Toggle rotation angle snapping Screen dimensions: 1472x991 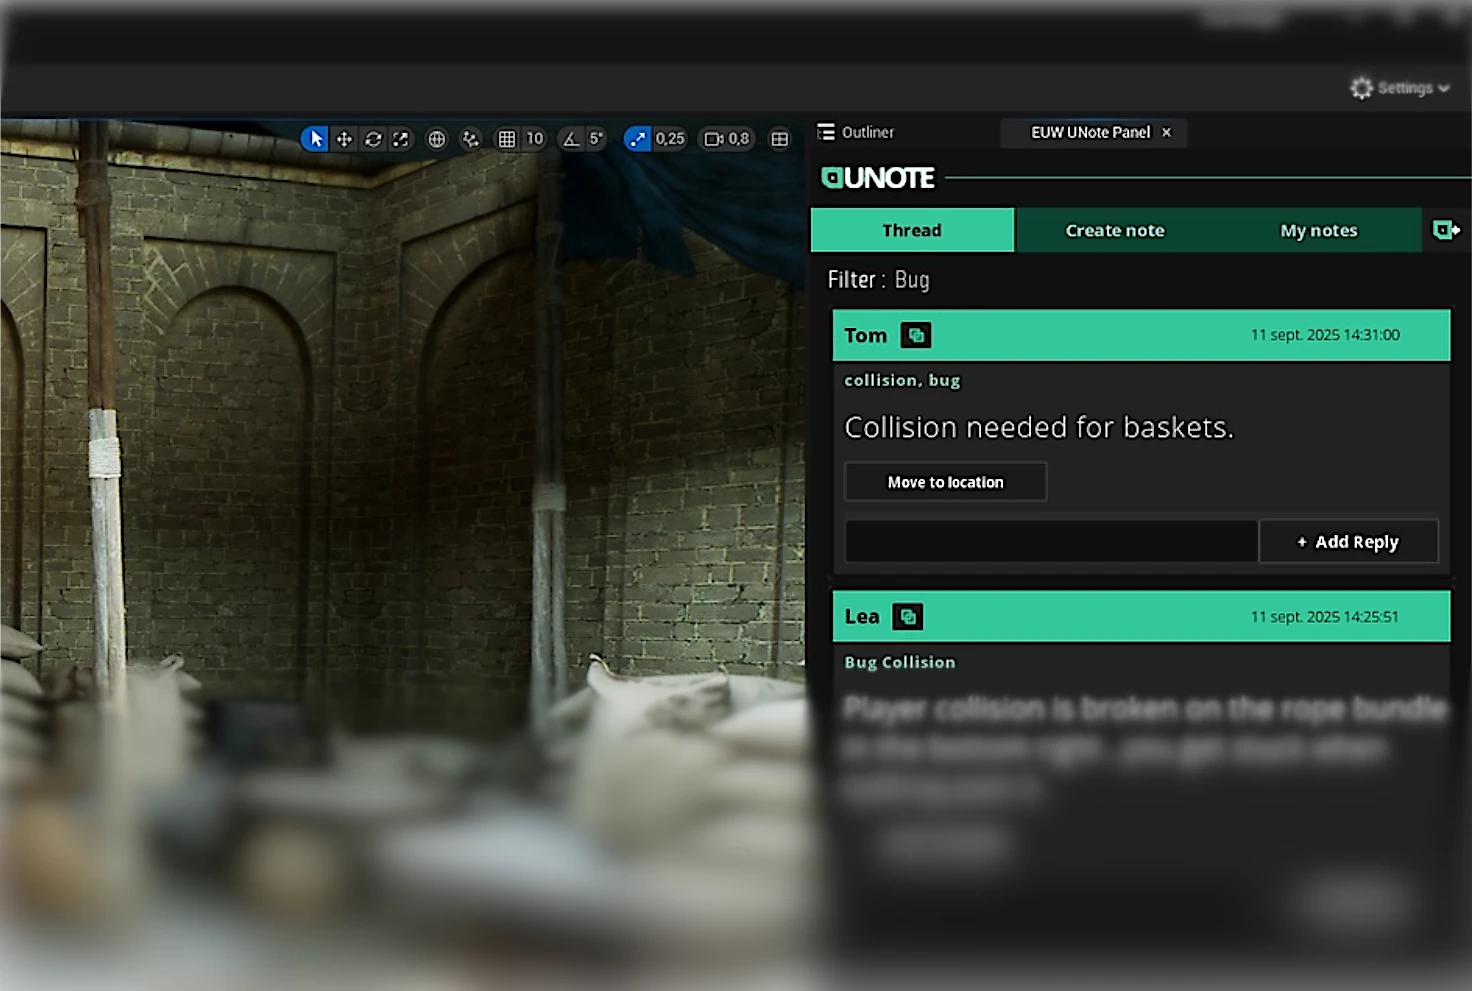[571, 139]
